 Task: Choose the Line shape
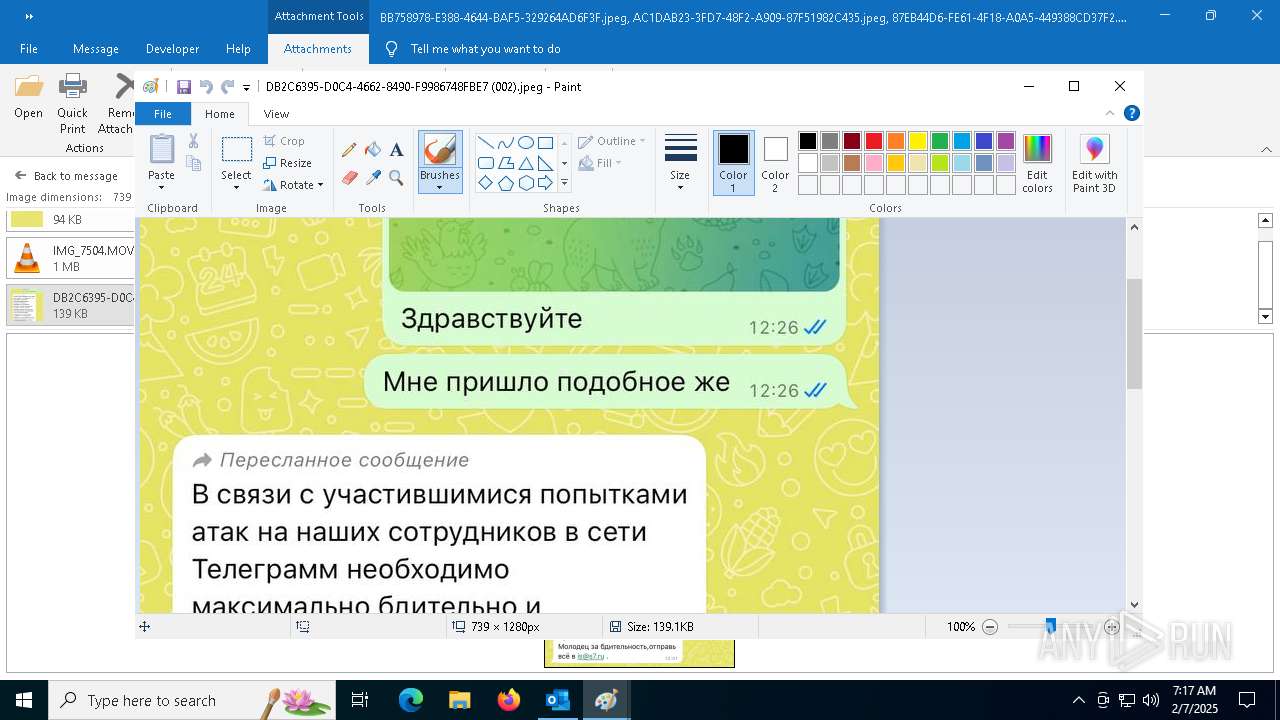pos(485,143)
